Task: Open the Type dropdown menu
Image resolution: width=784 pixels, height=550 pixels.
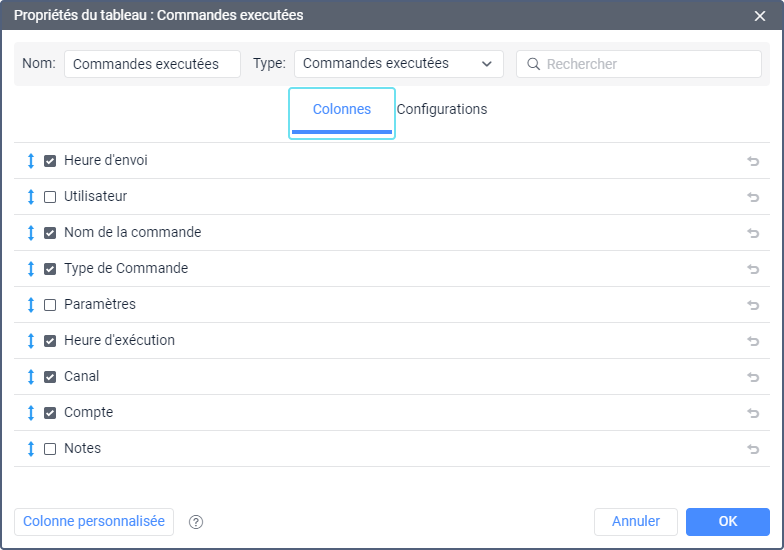Action: coord(398,64)
